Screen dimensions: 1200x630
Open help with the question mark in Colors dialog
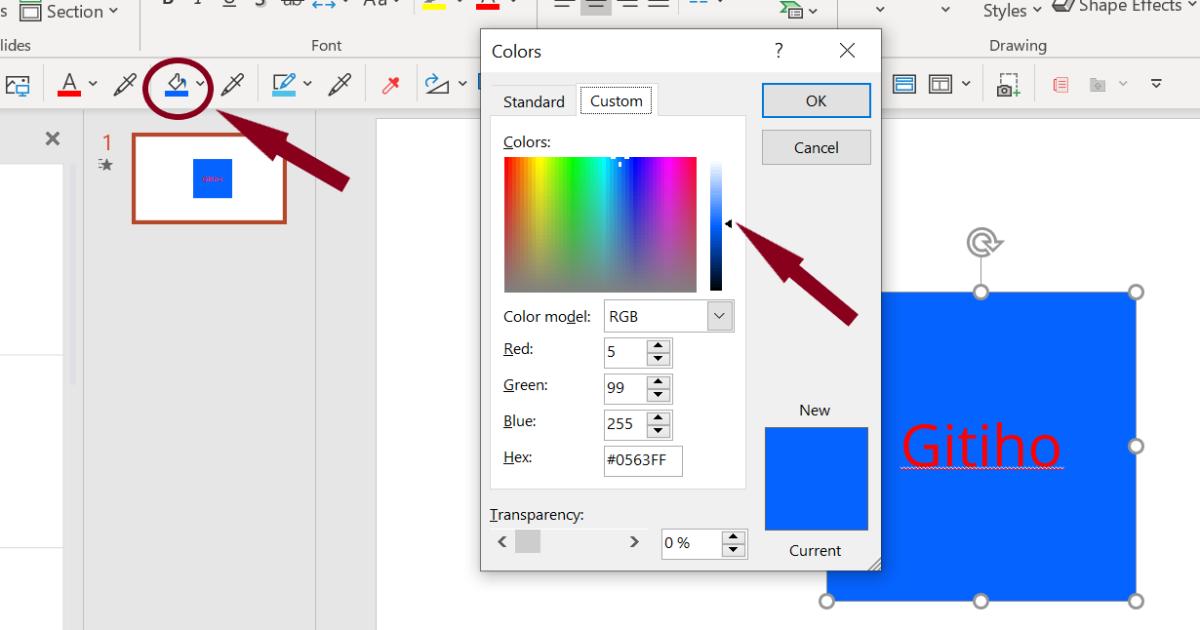pyautogui.click(x=779, y=51)
